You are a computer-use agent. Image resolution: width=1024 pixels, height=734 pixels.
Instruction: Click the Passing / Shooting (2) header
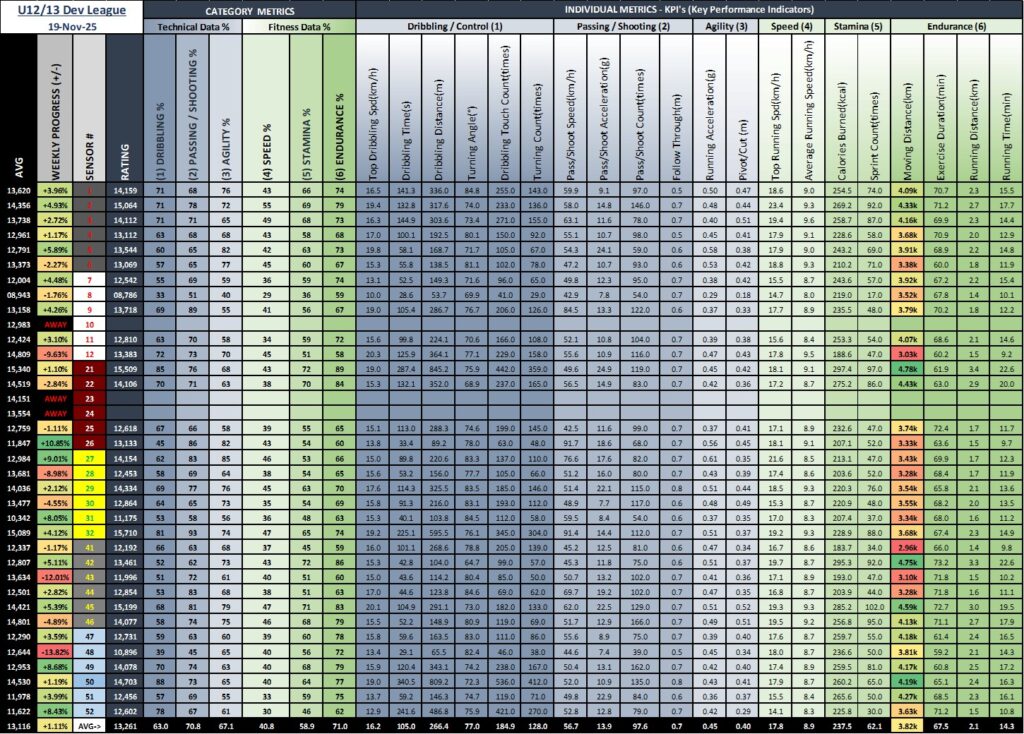pos(621,27)
